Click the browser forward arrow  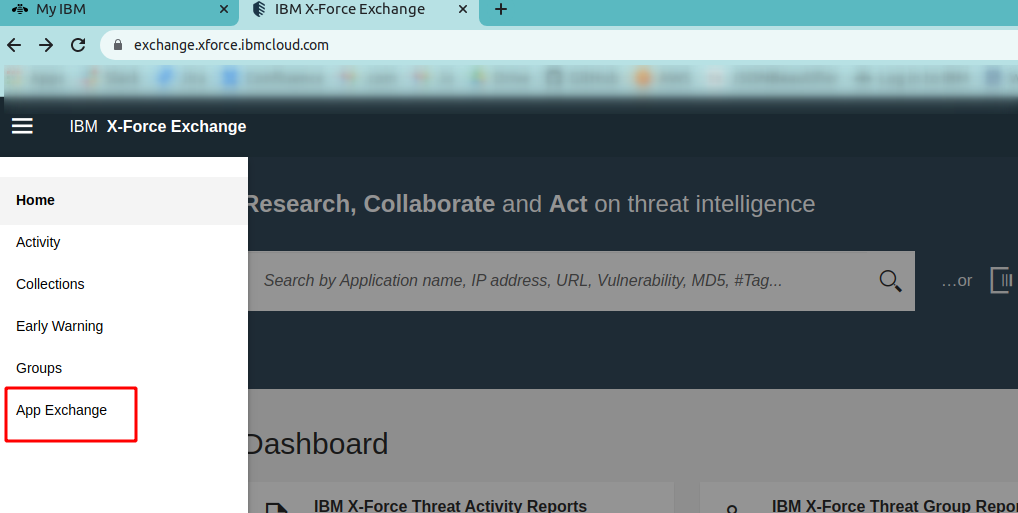tap(46, 45)
